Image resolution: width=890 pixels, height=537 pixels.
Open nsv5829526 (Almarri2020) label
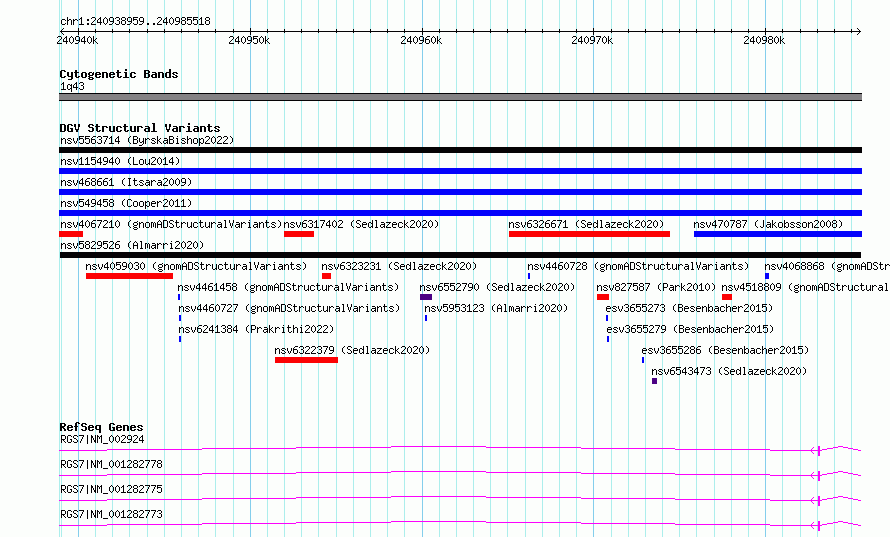(132, 245)
